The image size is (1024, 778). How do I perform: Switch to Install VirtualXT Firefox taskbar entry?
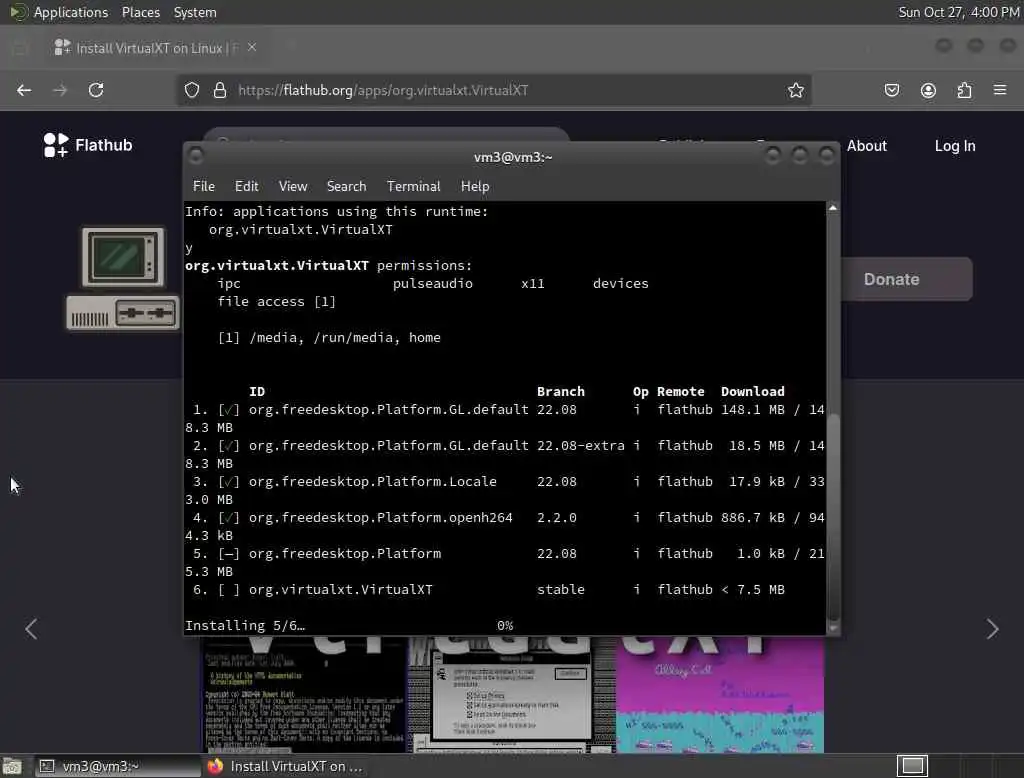tap(285, 766)
